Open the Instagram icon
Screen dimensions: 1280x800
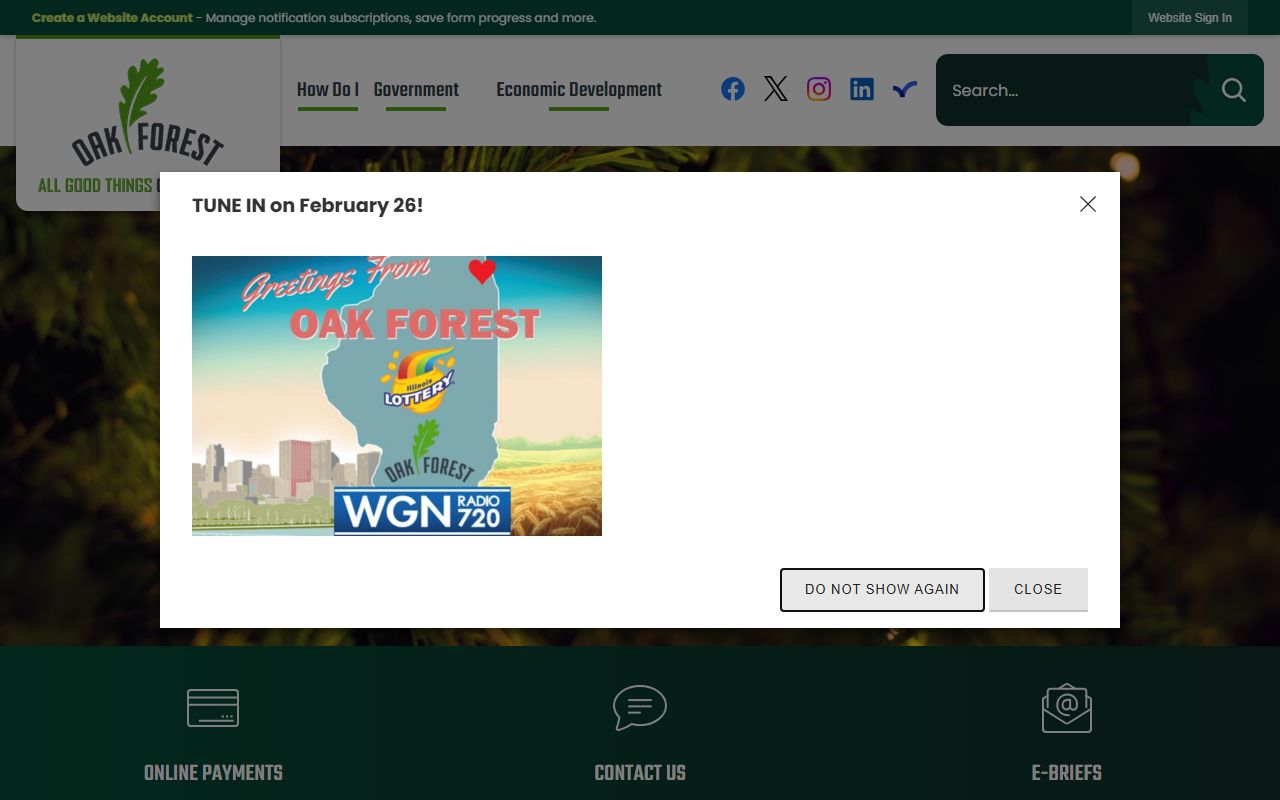(819, 89)
